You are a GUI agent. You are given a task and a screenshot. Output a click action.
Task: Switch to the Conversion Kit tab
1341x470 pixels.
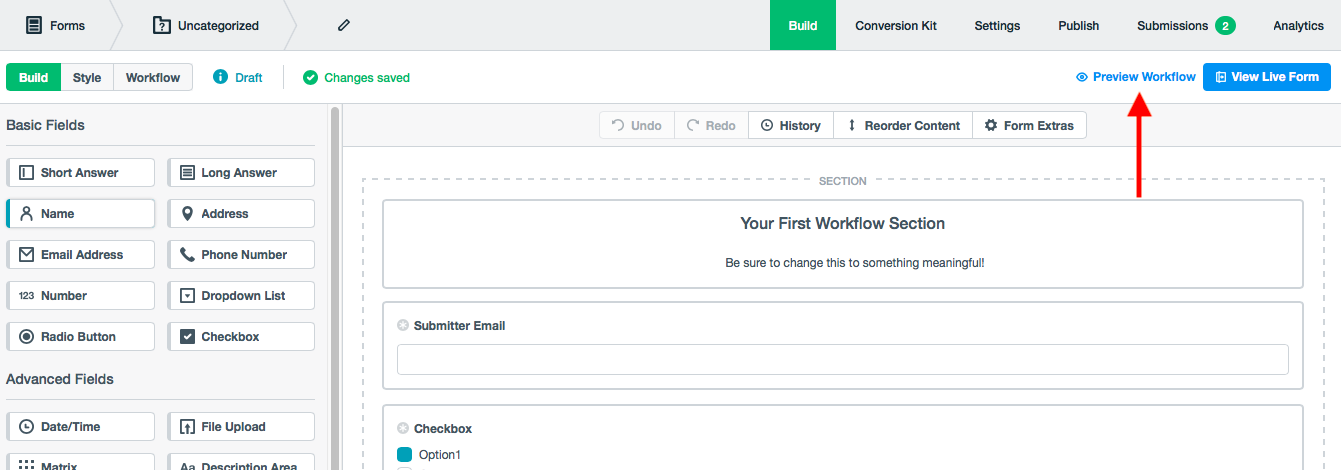point(895,26)
